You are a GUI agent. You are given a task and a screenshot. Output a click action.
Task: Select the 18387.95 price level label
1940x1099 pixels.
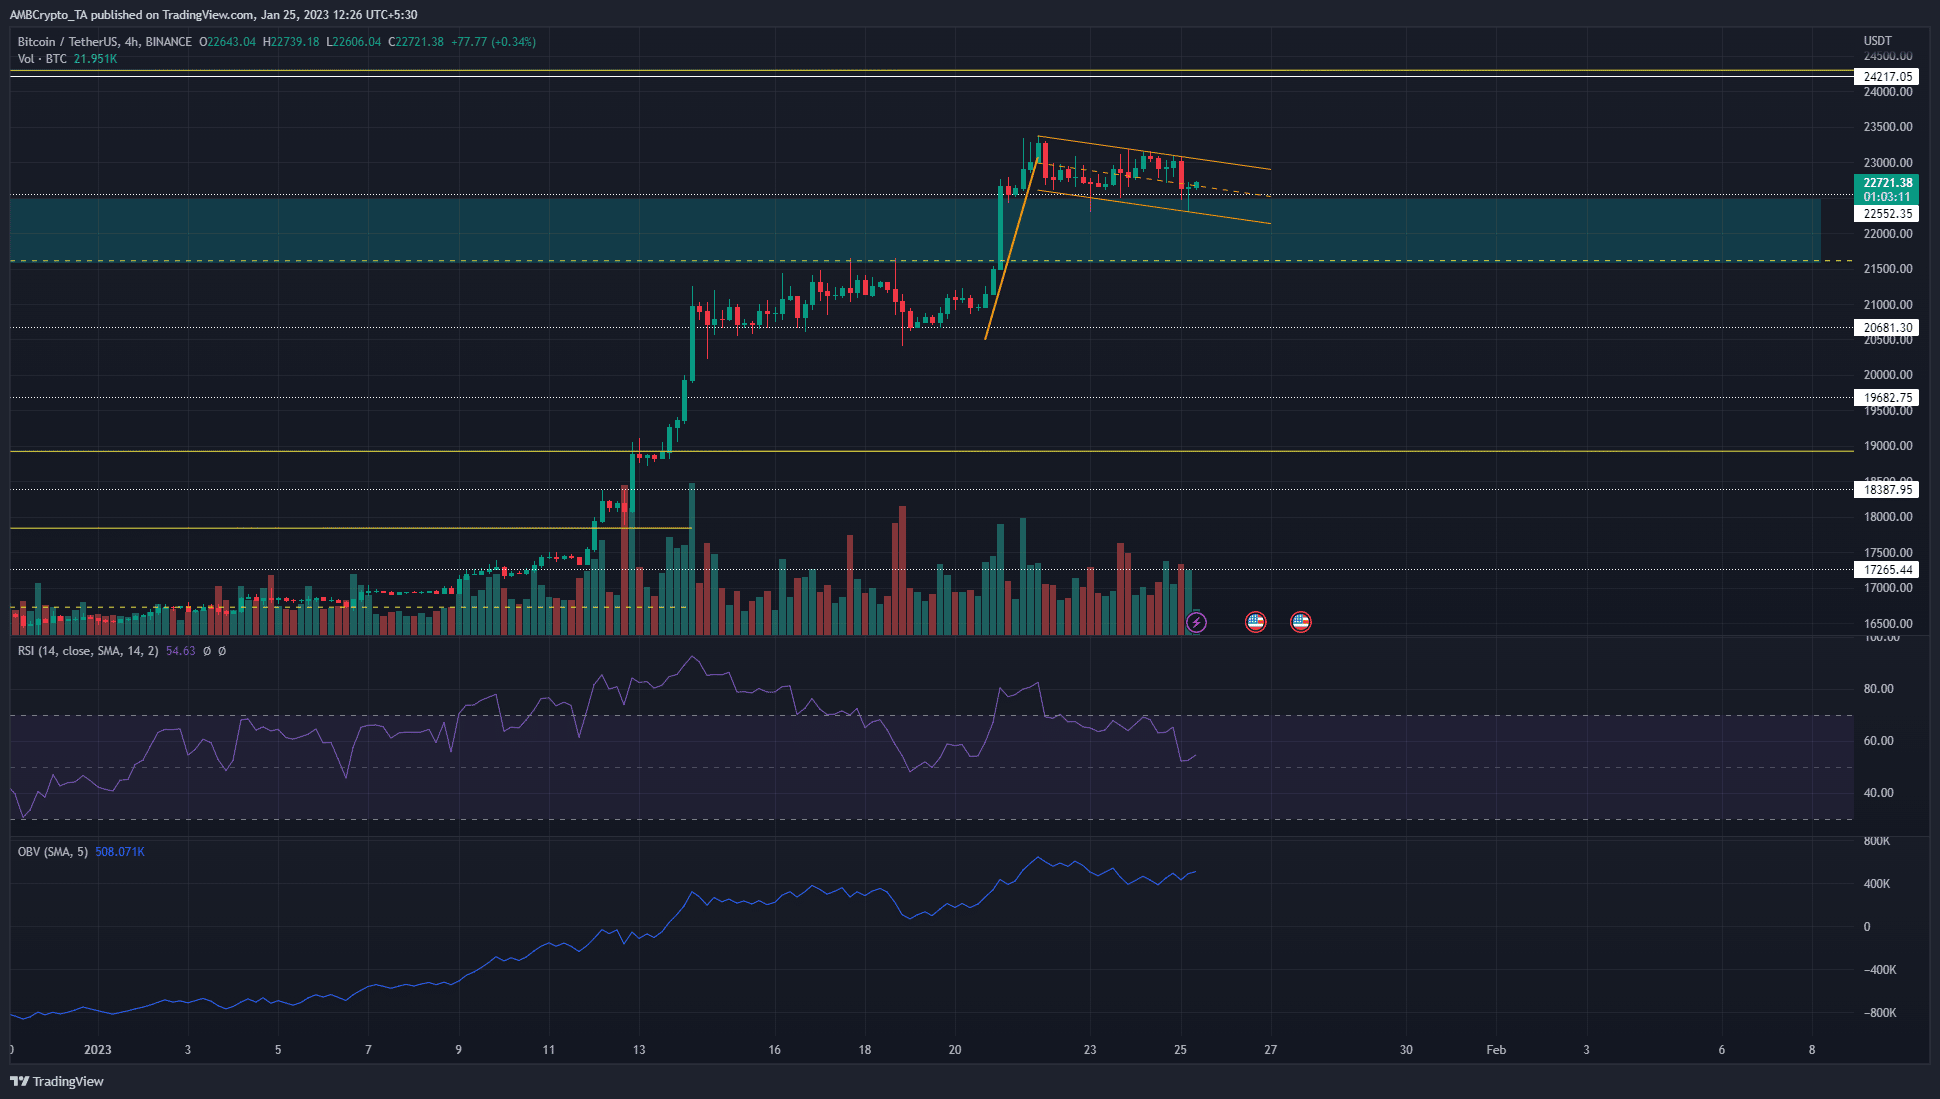tap(1887, 490)
